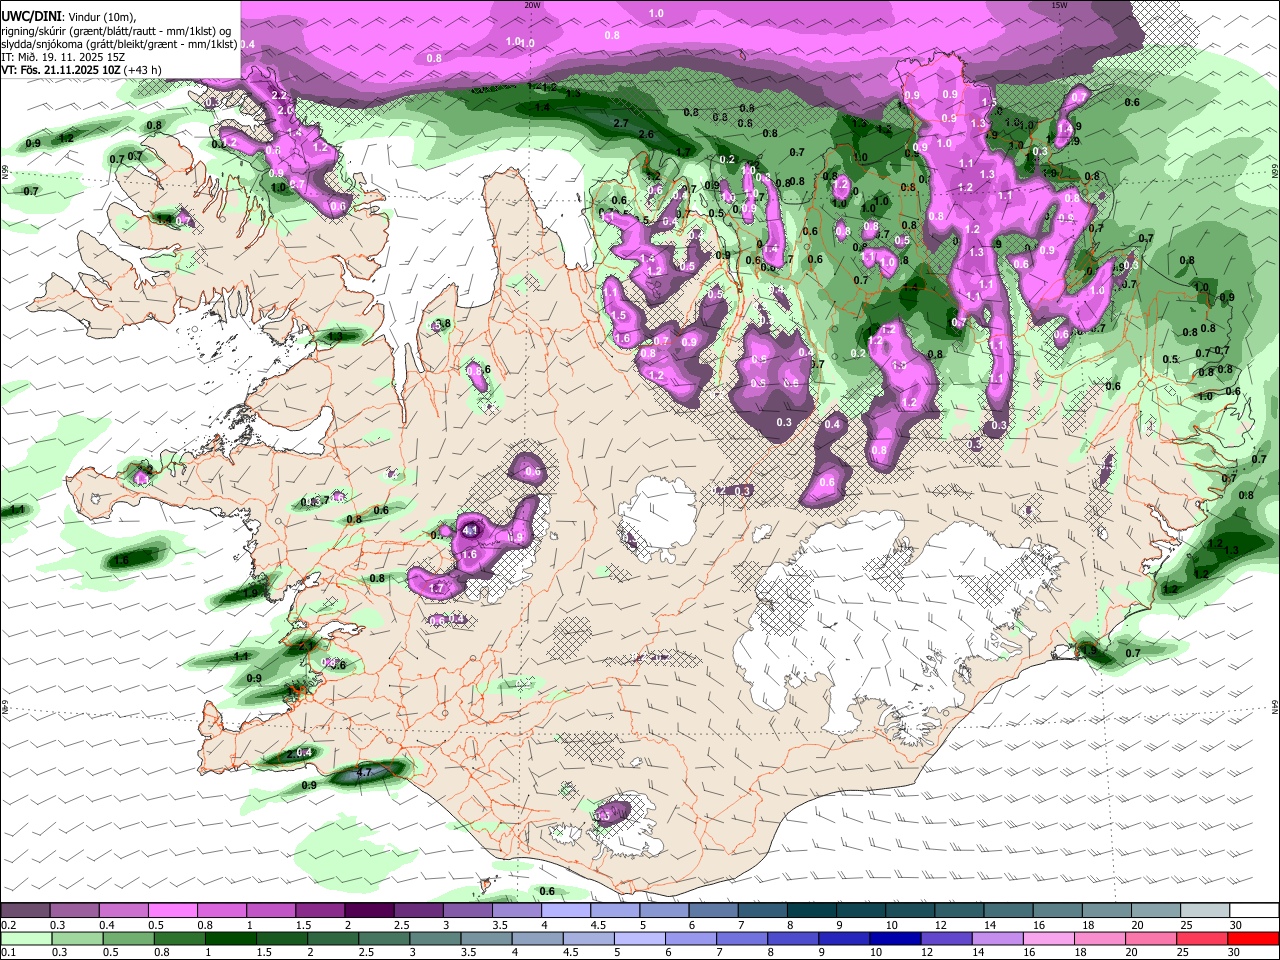Select bottom legend swatch between 8 and 9
The image size is (1280, 960).
tap(794, 938)
